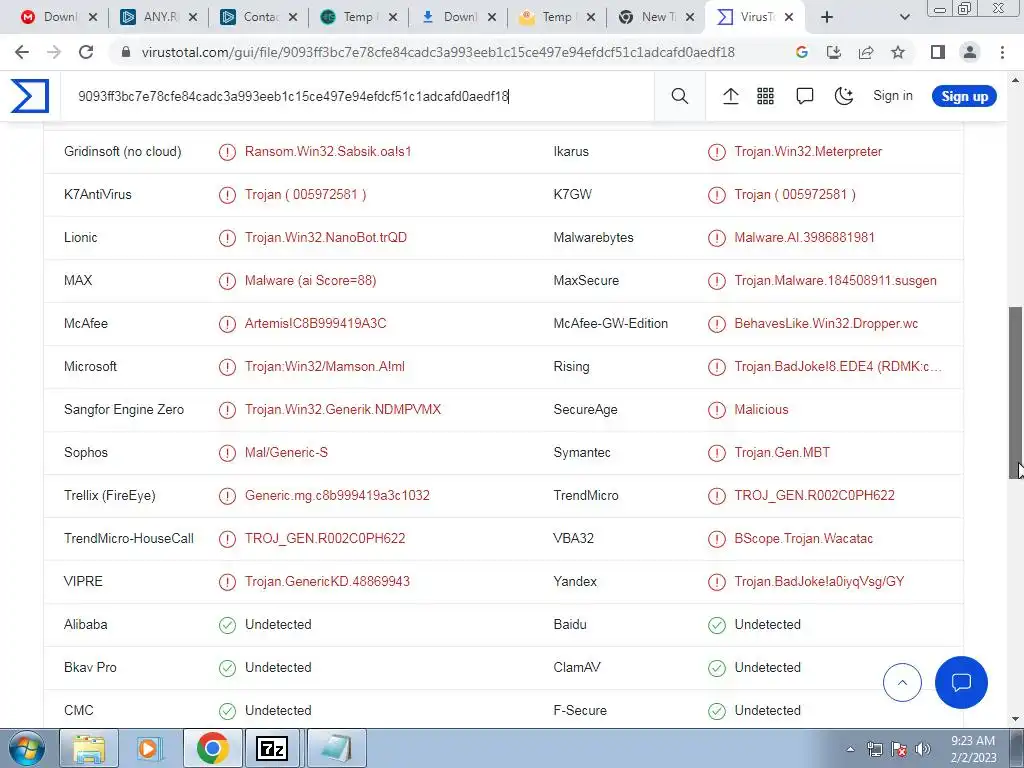The height and width of the screenshot is (768, 1024).
Task: Click BehavesLike.Win32.Dropper.wc text
Action: coord(826,324)
